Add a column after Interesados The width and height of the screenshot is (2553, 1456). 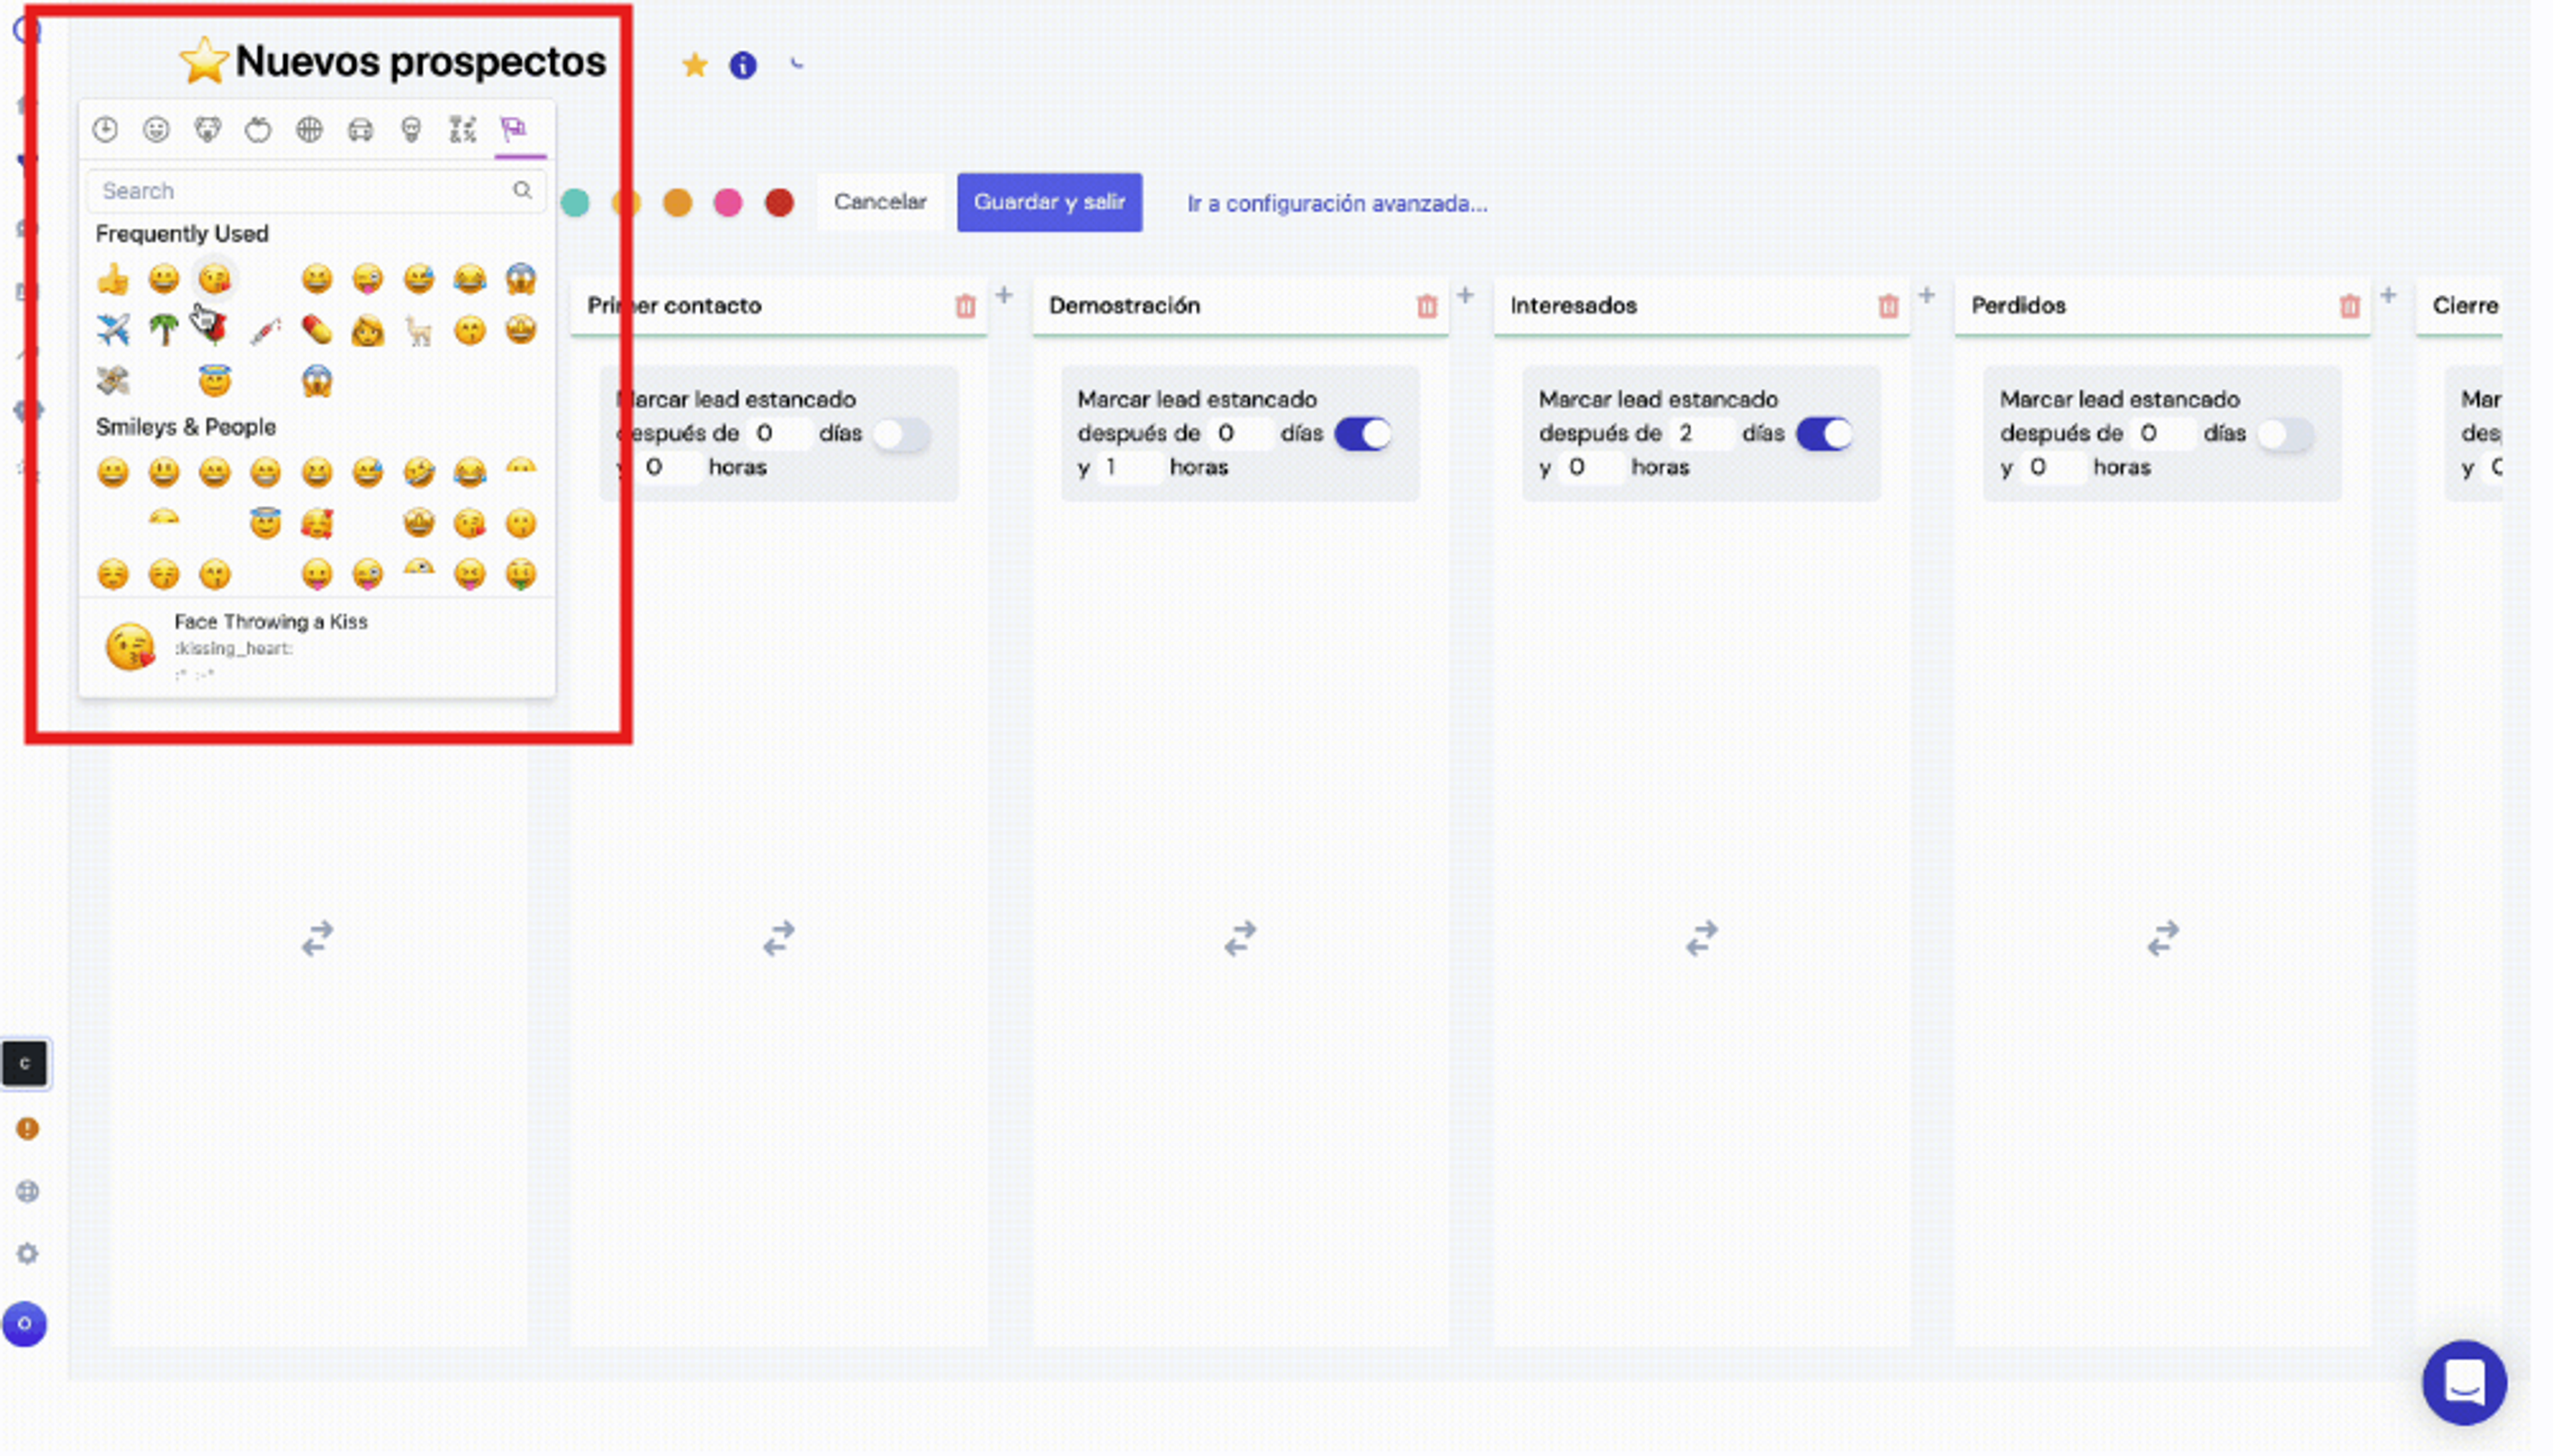click(1927, 295)
